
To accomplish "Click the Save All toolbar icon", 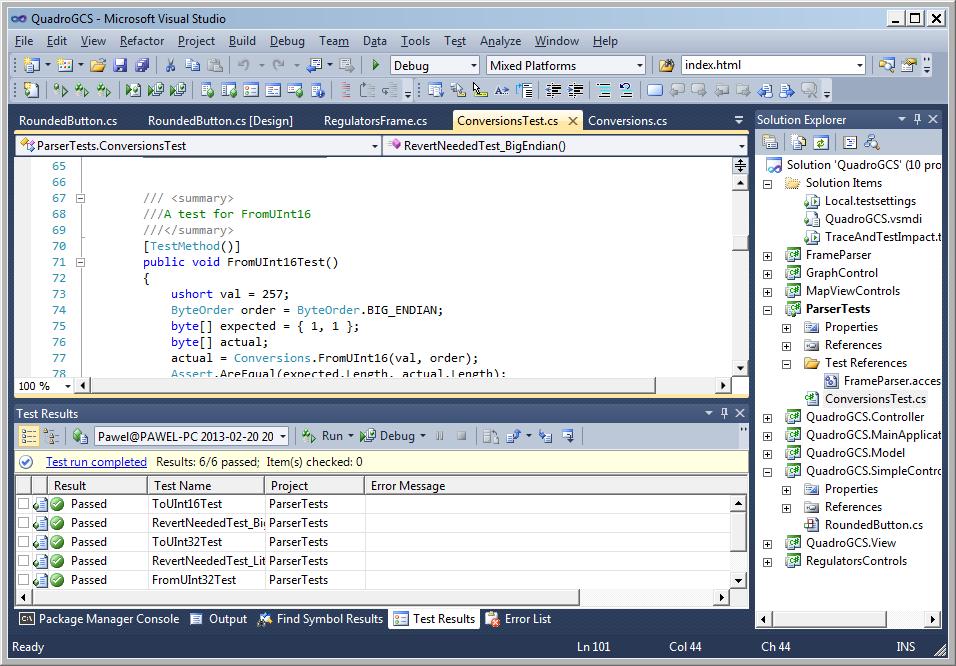I will click(141, 65).
